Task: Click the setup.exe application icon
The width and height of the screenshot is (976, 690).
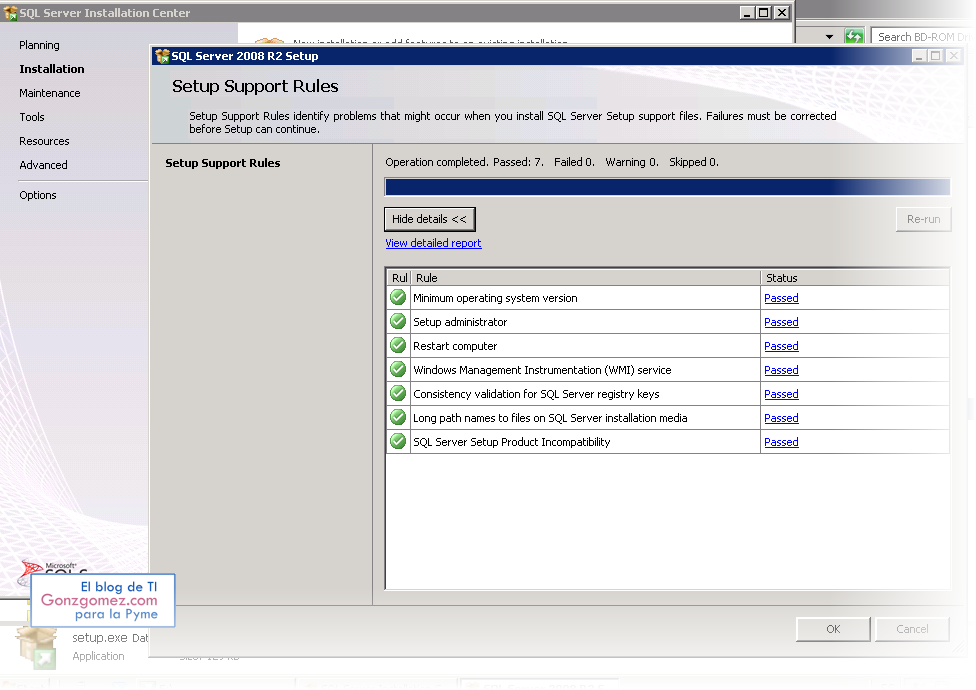Action: 36,647
